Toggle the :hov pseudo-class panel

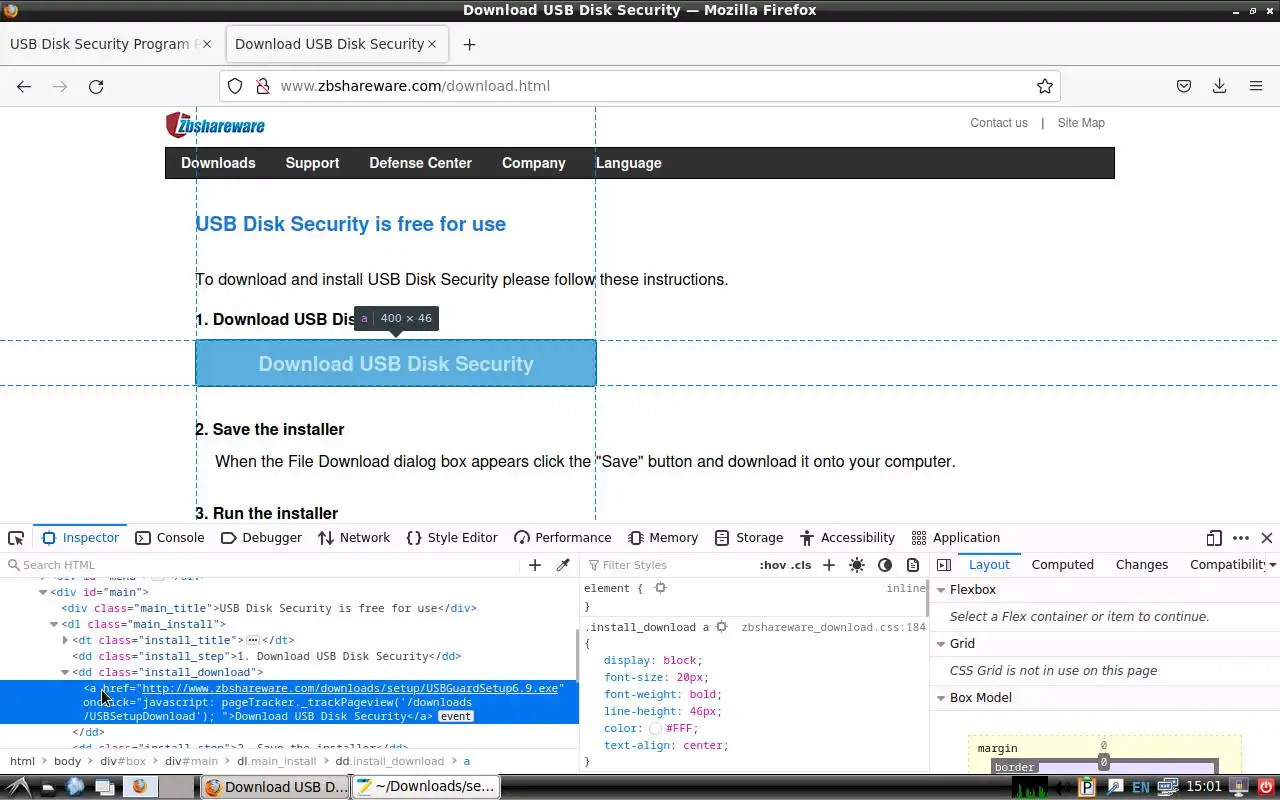tap(773, 565)
